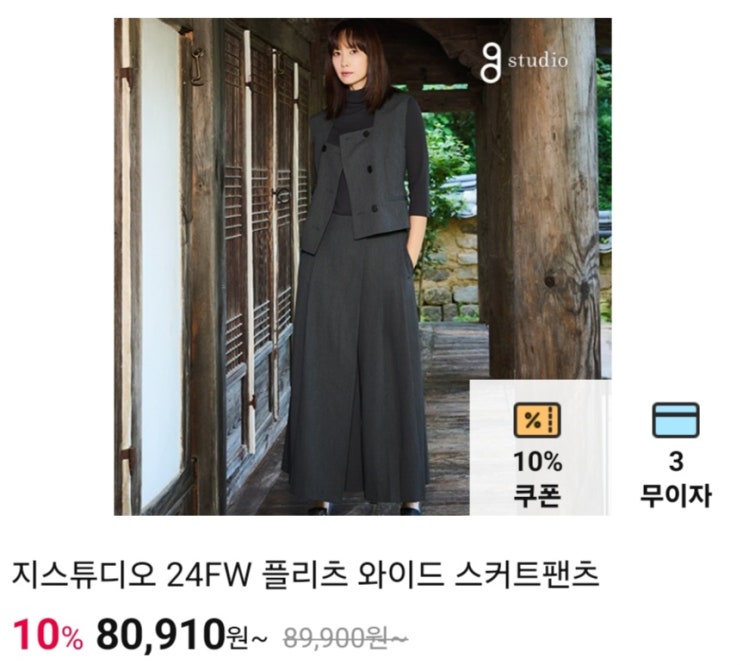Tap the yellow percent coupon icon
The image size is (743, 665).
click(537, 420)
